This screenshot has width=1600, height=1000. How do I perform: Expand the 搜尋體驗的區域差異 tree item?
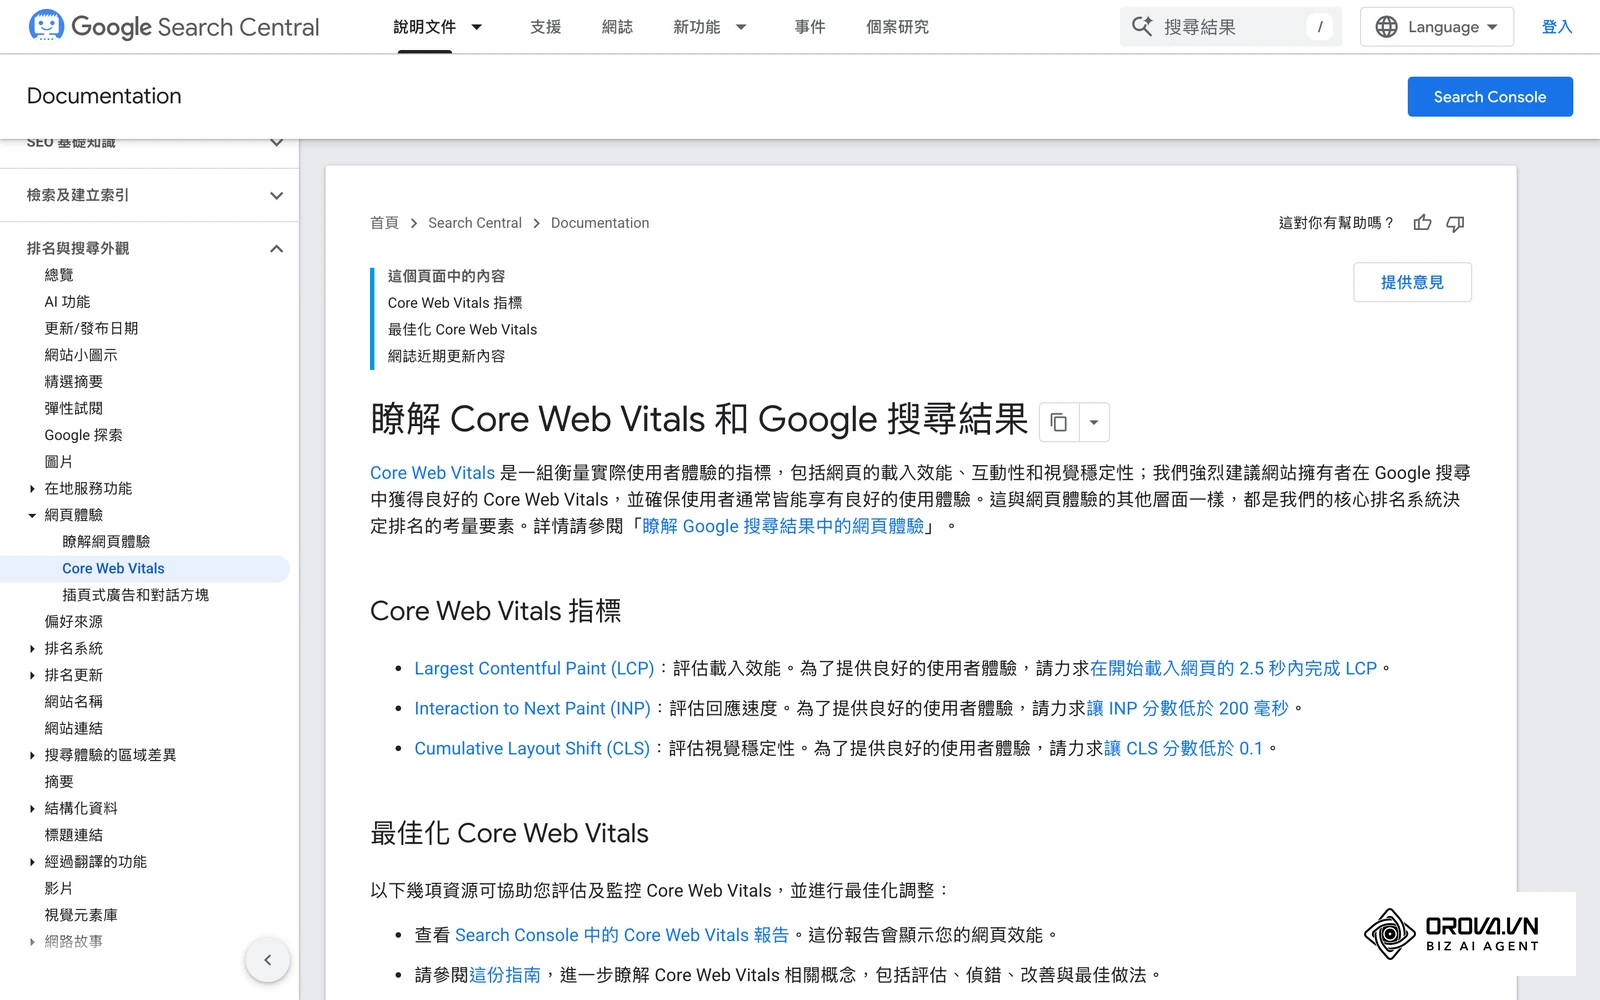tap(32, 756)
